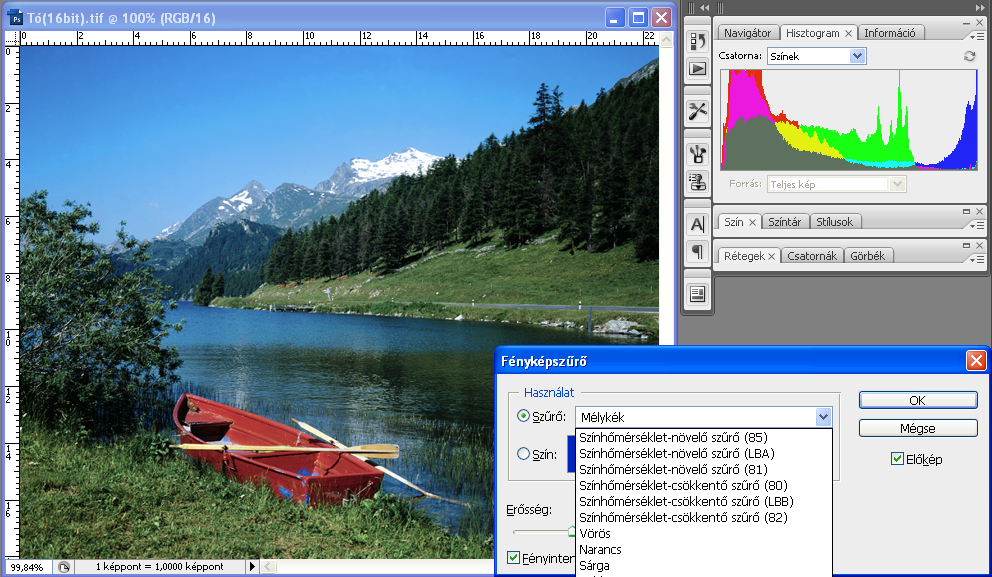Open the Tool Presets panel icon

[x=698, y=111]
